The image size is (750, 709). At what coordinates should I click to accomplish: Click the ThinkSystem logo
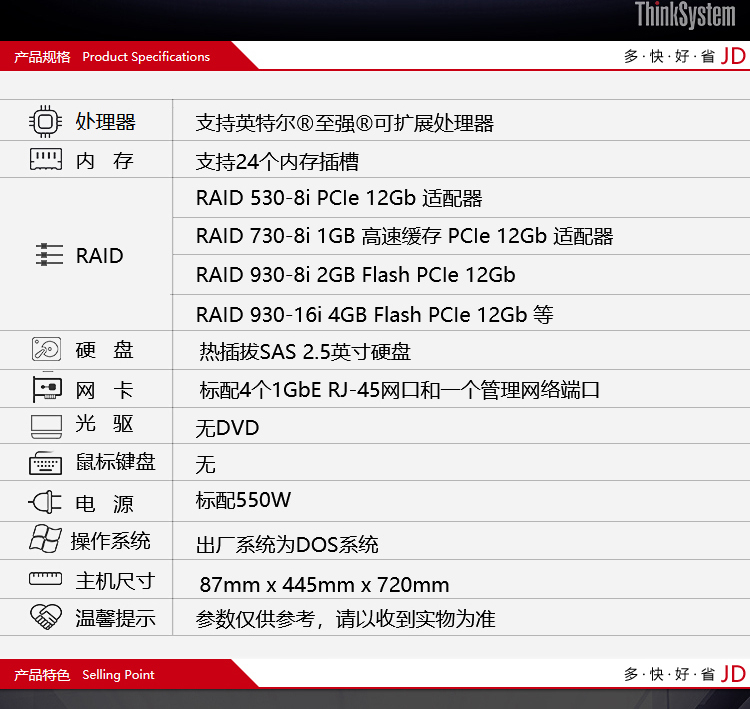point(685,15)
